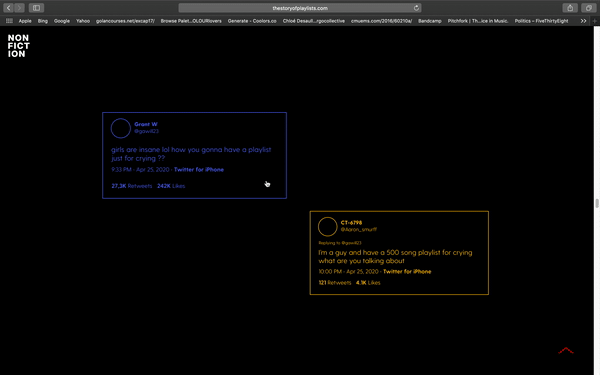Viewport: 600px width, 375px height.
Task: Click 'Replying to @gawil23' line
Action: [x=340, y=243]
